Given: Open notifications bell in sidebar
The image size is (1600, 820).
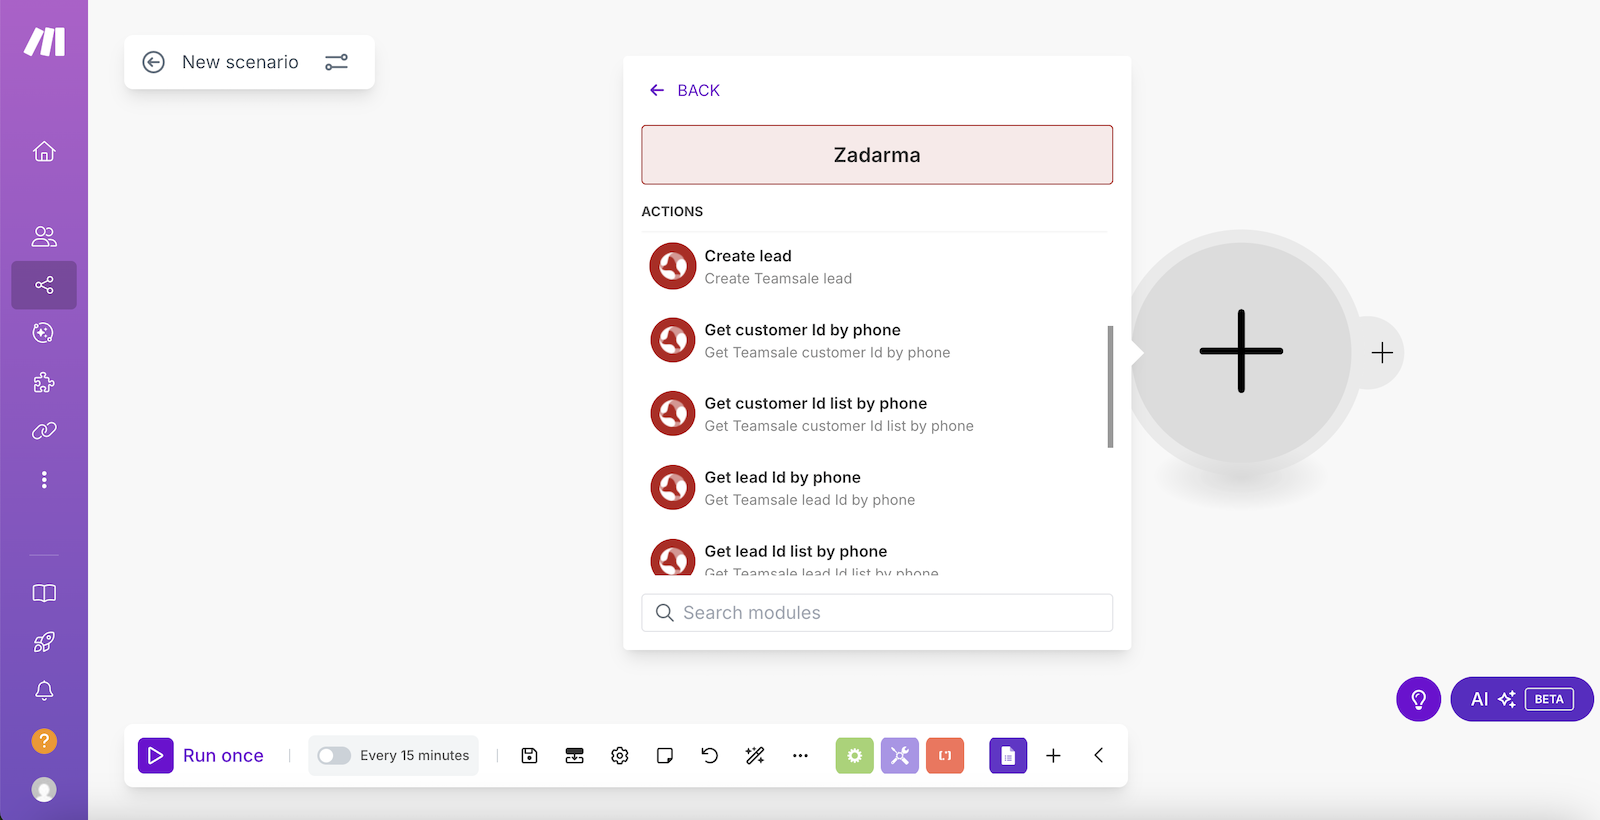Looking at the screenshot, I should click(x=44, y=691).
